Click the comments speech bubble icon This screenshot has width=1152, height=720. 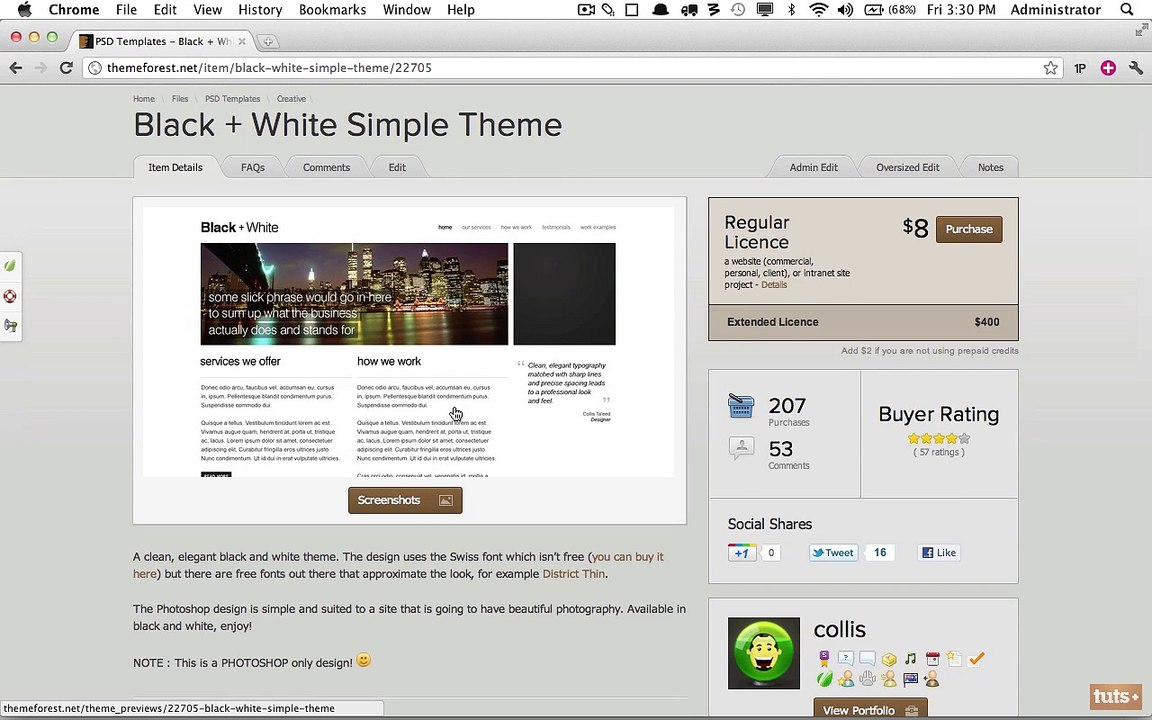pyautogui.click(x=741, y=447)
